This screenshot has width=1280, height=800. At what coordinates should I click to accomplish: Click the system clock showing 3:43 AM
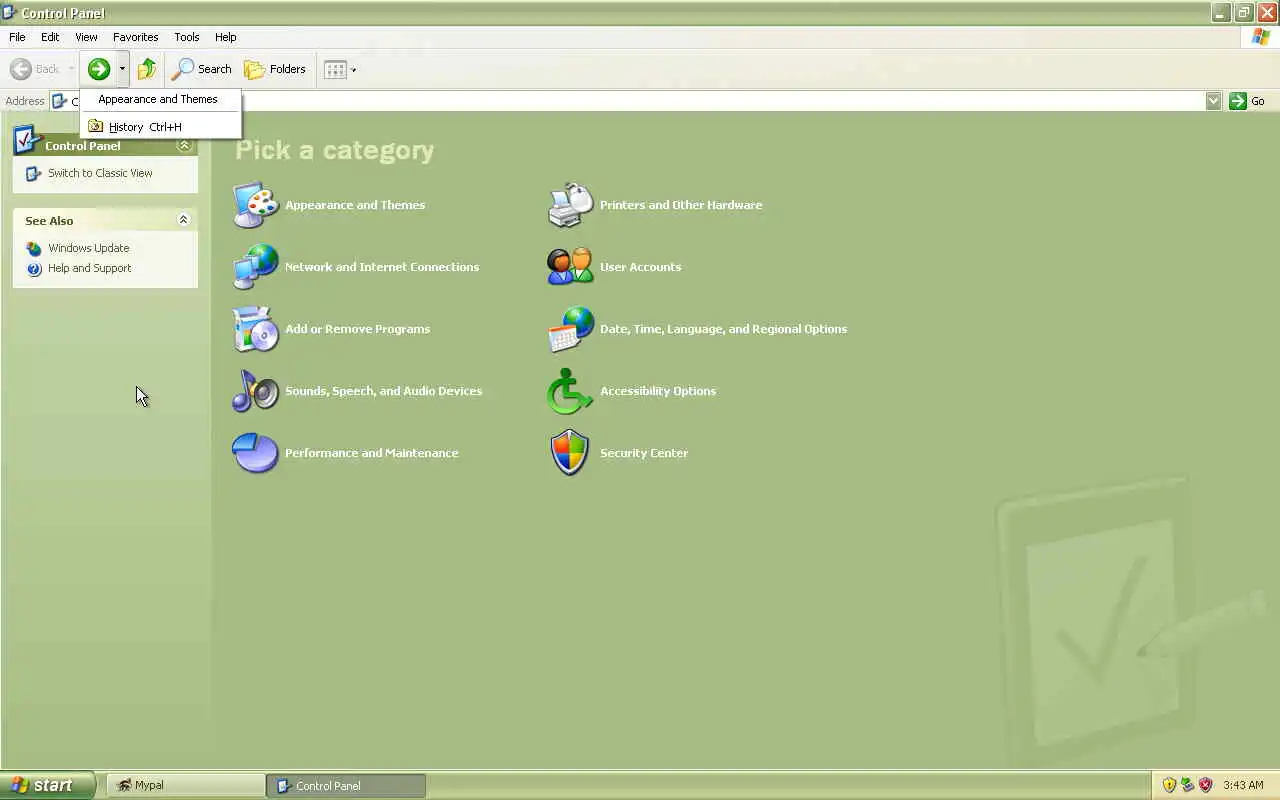[x=1243, y=785]
